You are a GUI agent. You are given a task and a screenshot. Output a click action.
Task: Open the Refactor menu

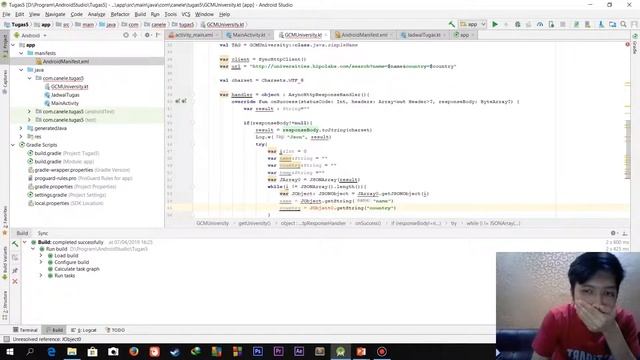pyautogui.click(x=120, y=14)
